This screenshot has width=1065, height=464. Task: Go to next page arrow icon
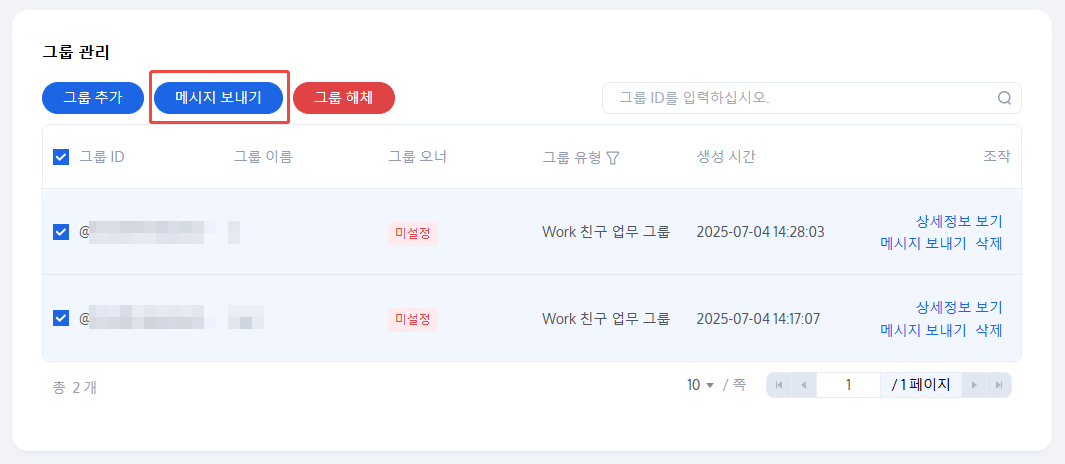click(x=974, y=385)
